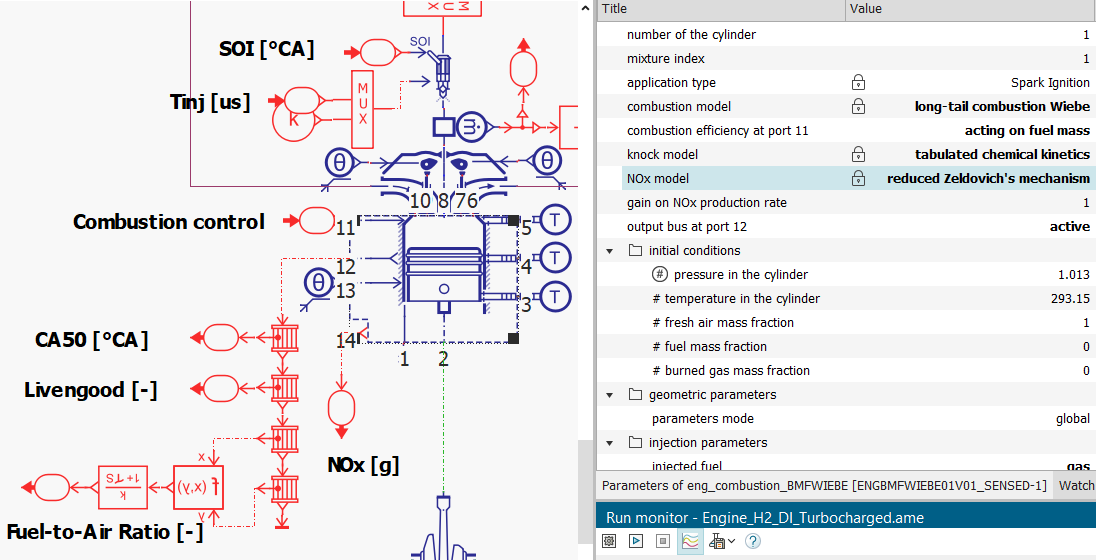Screen dimensions: 1096x560
Task: Collapse the injection parameters group
Action: (610, 443)
